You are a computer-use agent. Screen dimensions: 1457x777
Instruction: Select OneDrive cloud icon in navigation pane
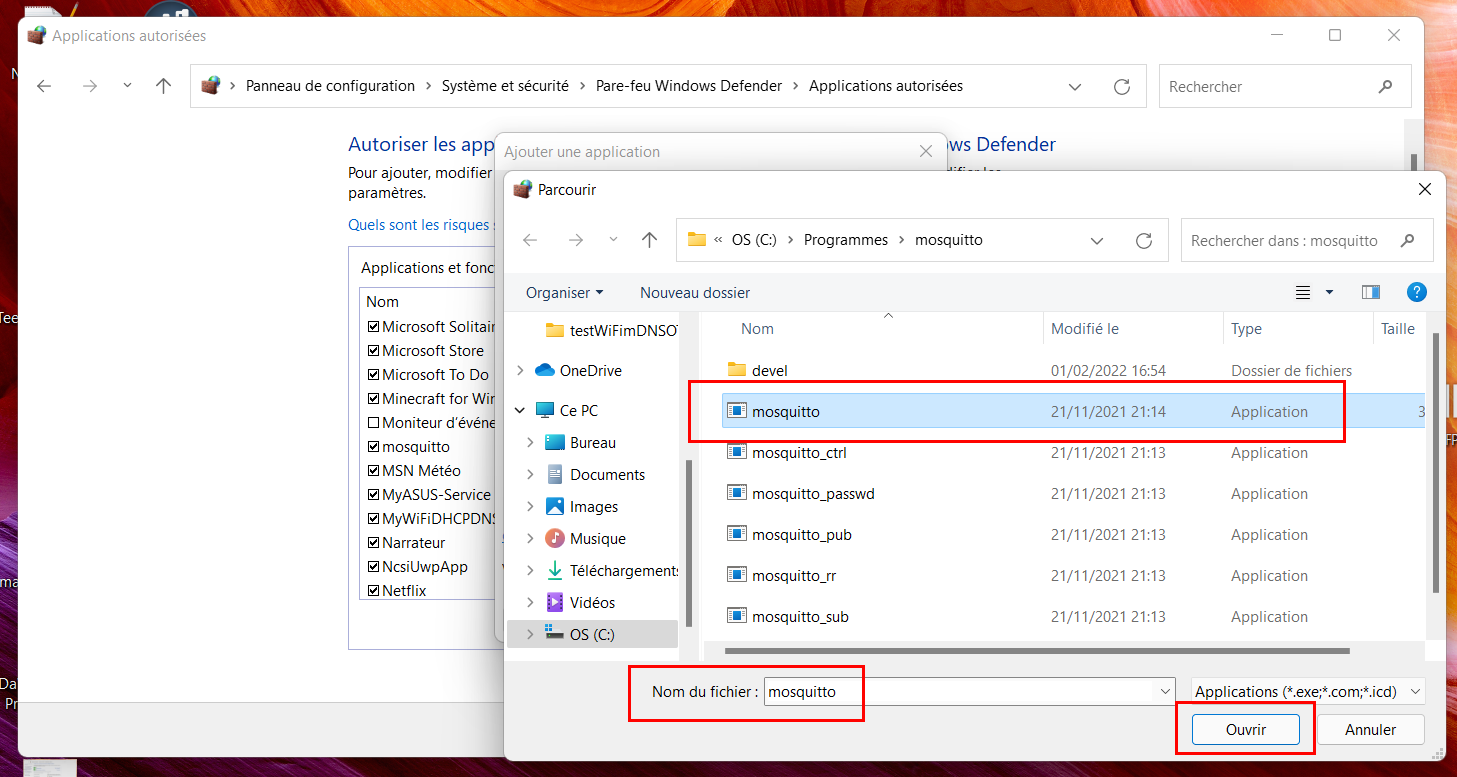(x=545, y=370)
